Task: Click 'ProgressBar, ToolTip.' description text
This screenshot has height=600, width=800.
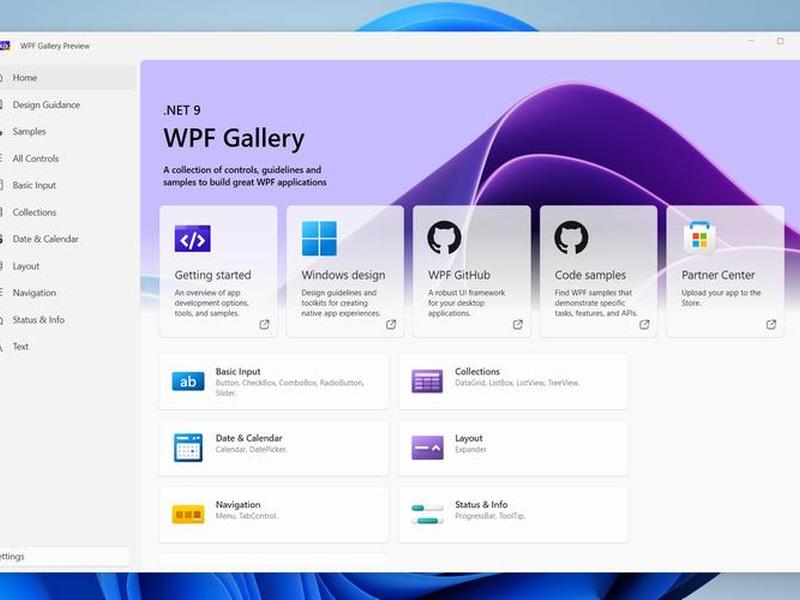Action: (x=490, y=516)
